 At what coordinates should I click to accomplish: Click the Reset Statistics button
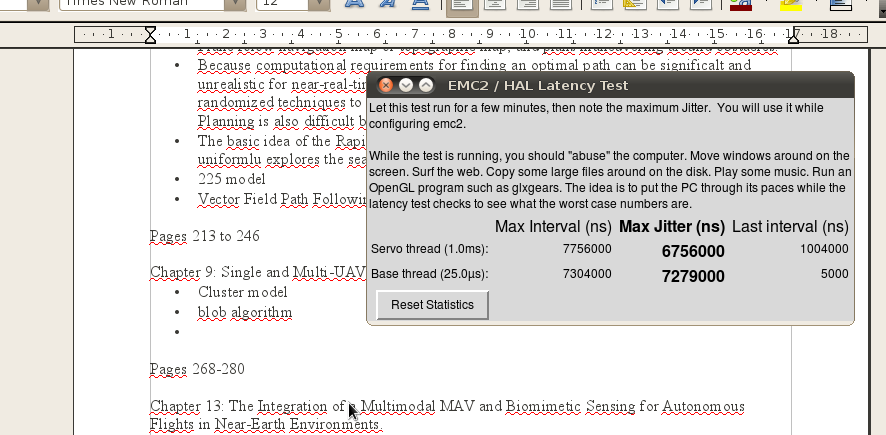[432, 305]
